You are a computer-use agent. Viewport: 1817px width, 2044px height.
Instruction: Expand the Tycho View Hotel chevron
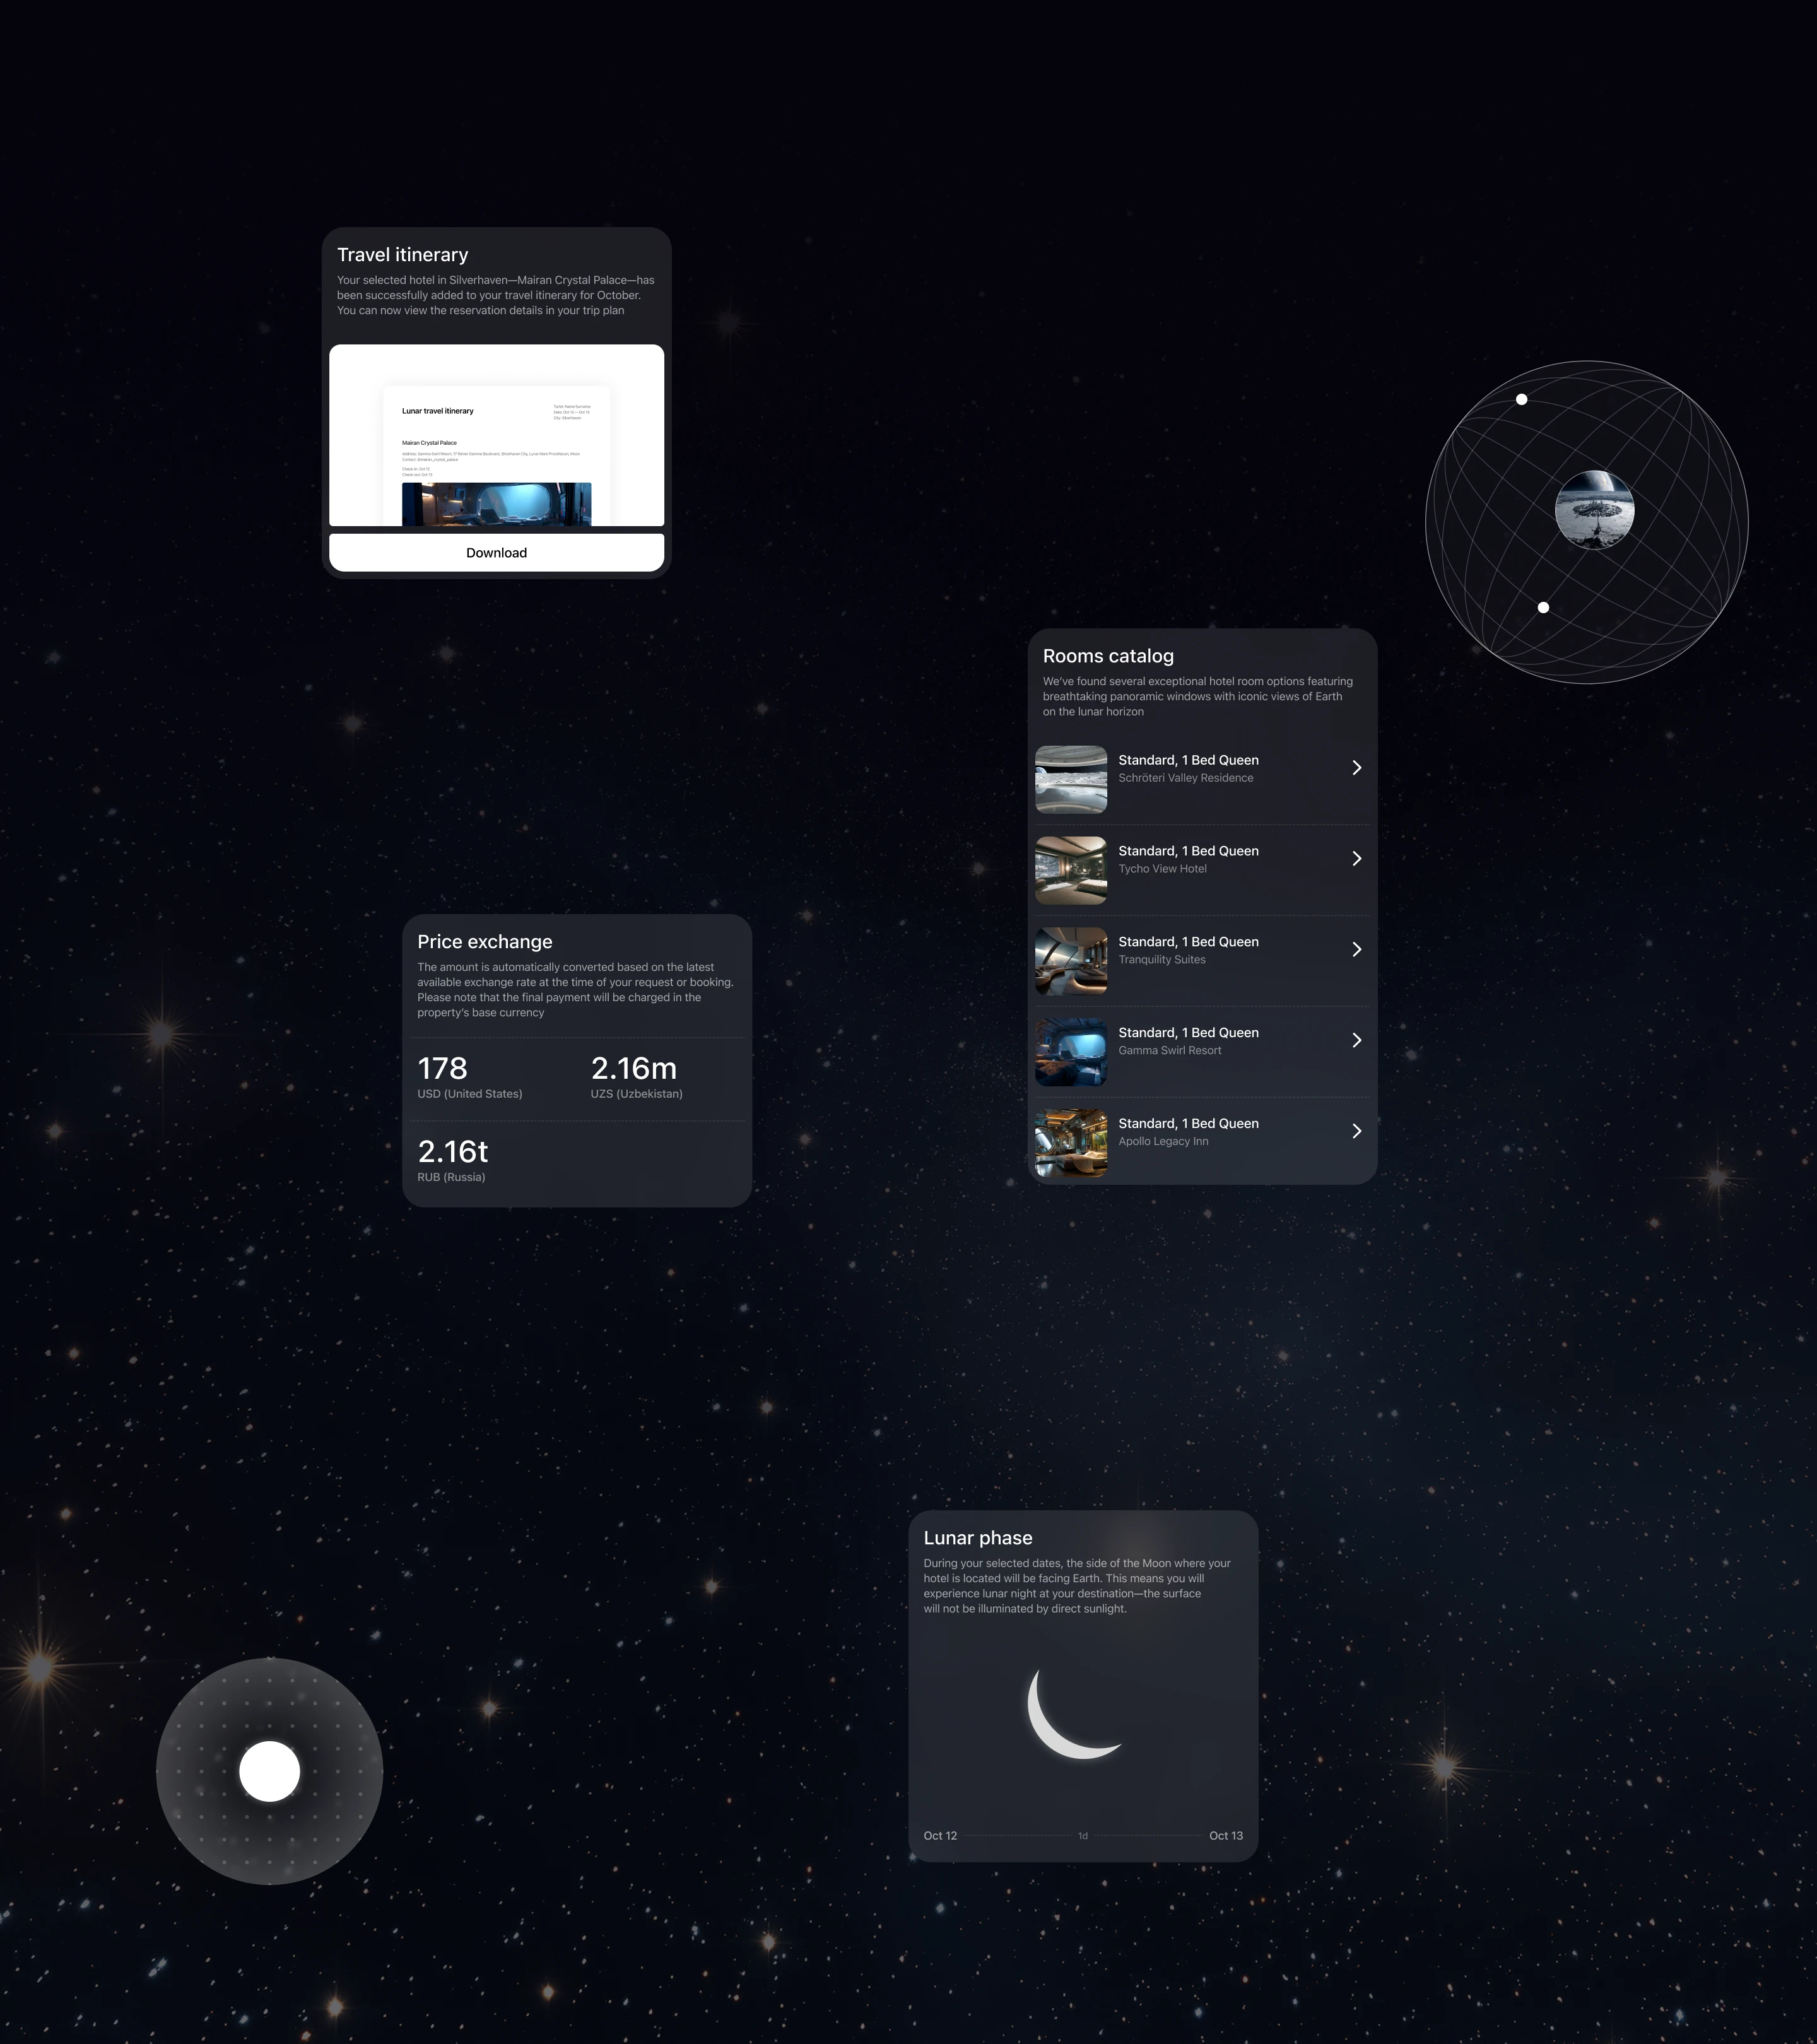(x=1356, y=858)
